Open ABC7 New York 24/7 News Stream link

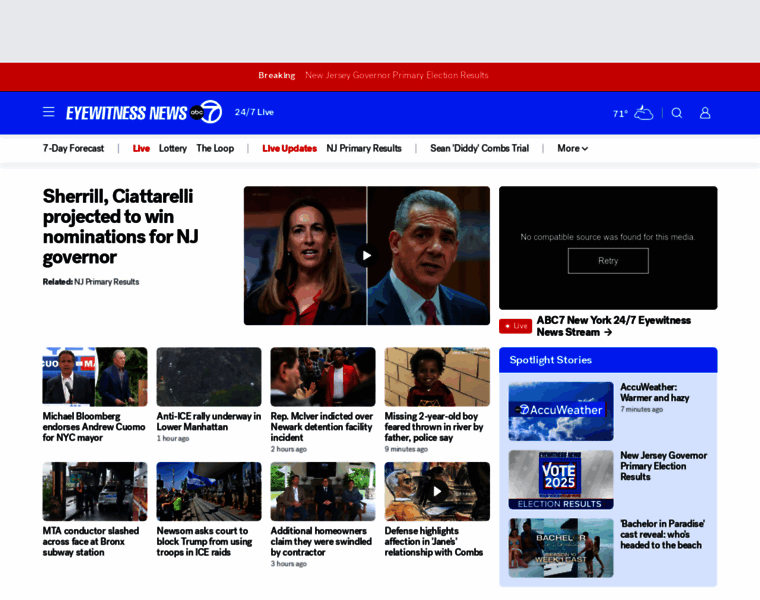pos(614,326)
